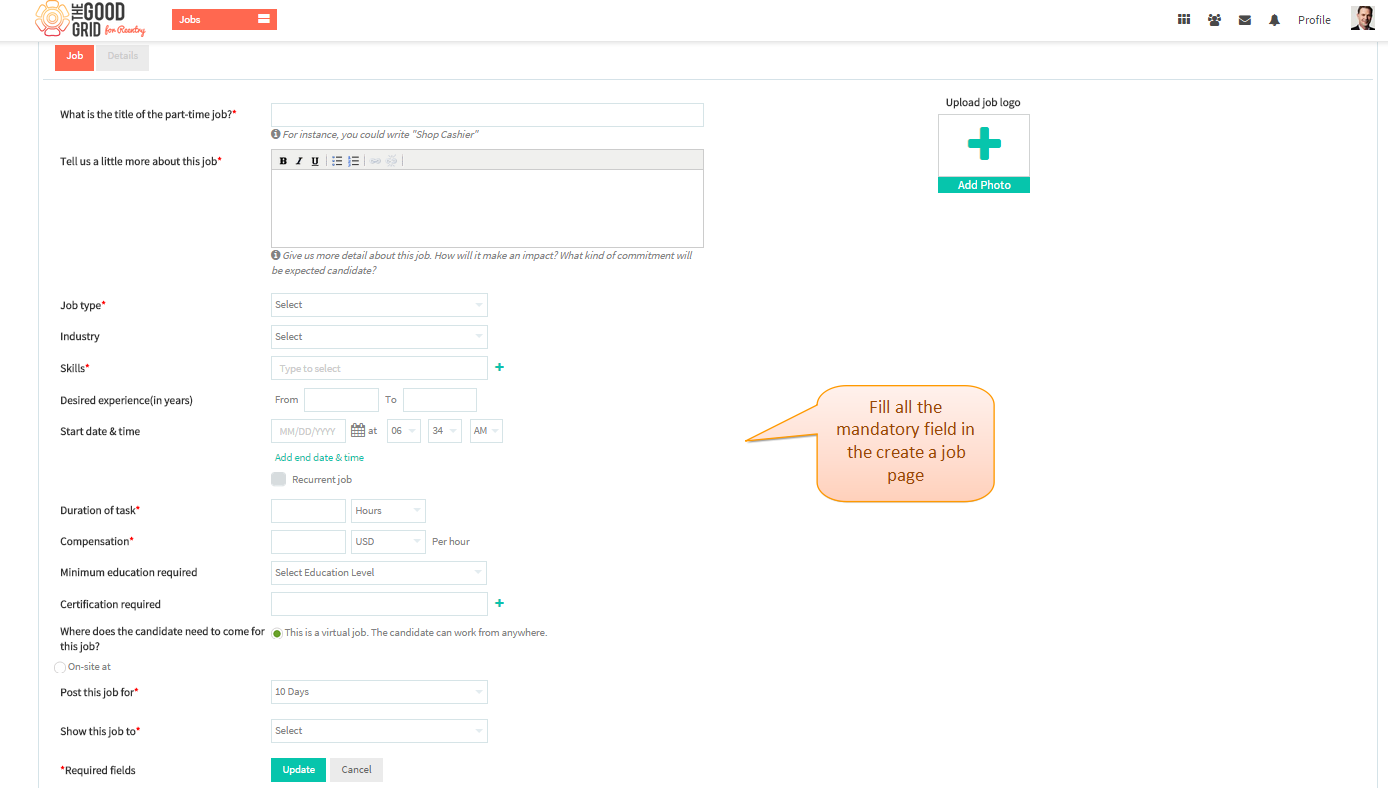This screenshot has width=1388, height=788.
Task: Focus the experience From field
Action: (341, 400)
